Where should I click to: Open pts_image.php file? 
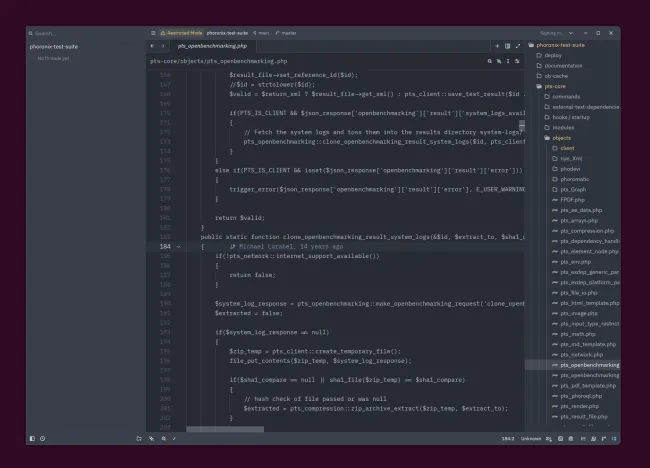pos(575,313)
